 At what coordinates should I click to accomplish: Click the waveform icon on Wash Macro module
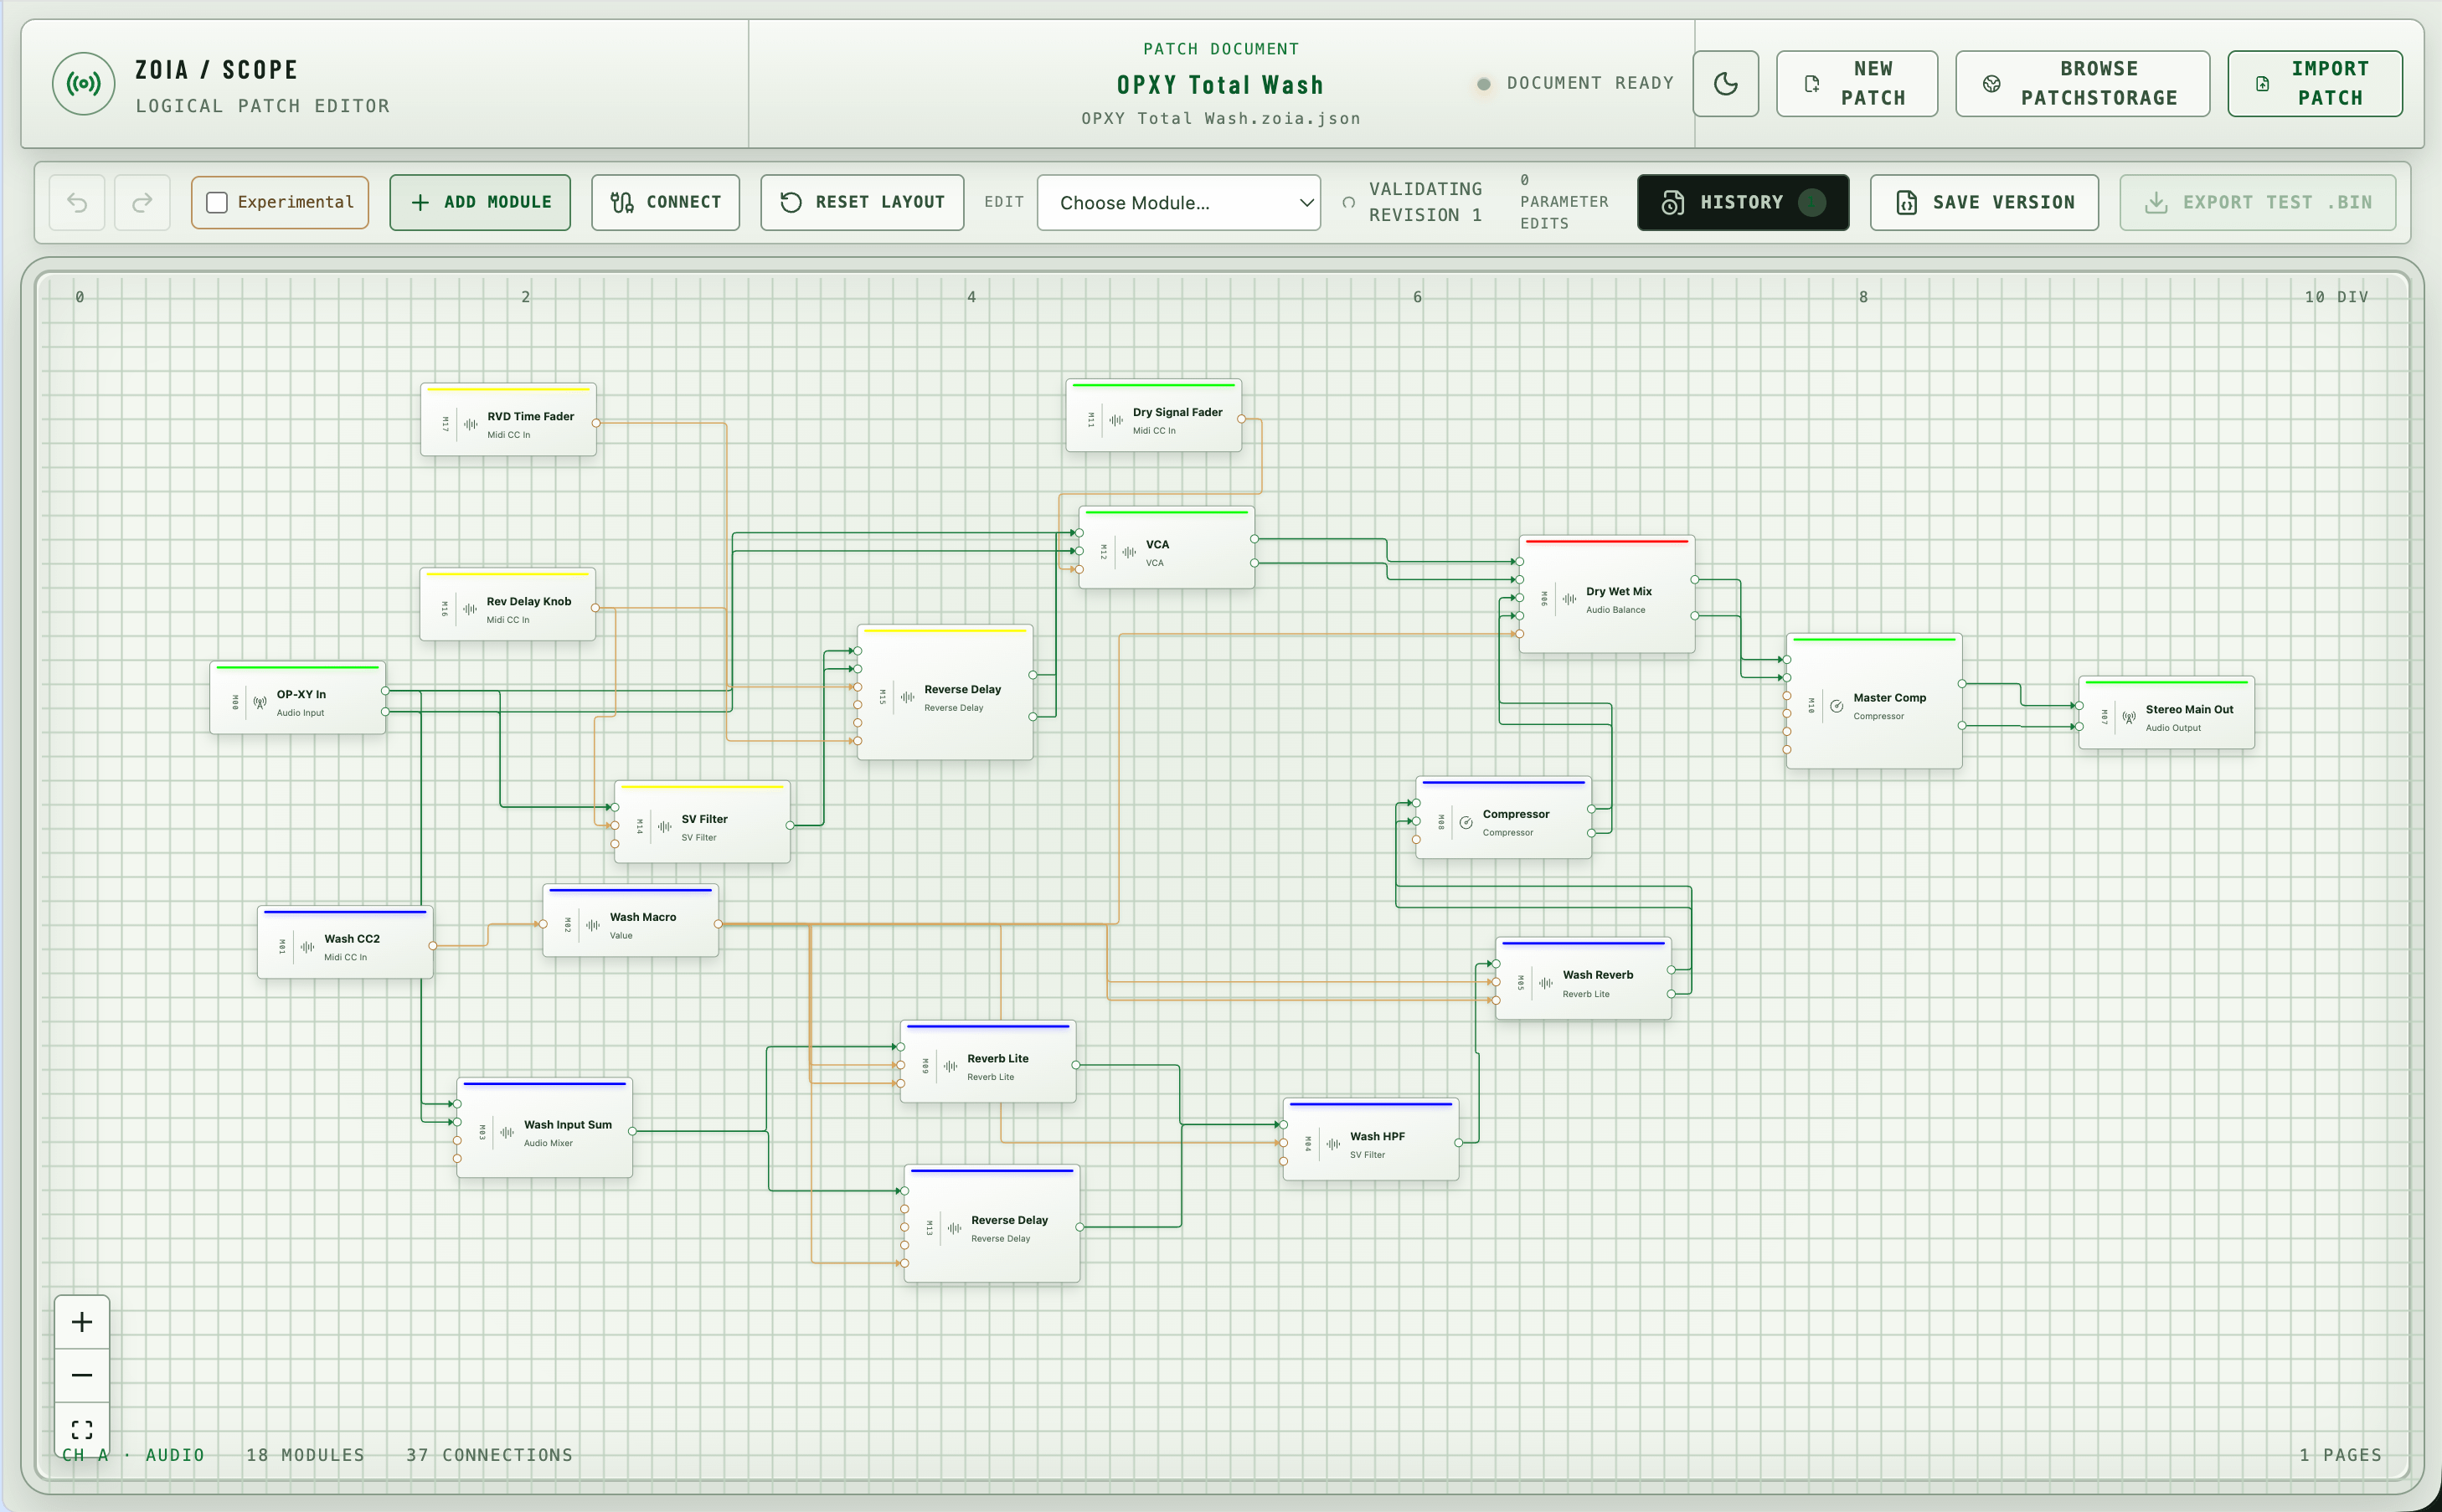coord(593,925)
